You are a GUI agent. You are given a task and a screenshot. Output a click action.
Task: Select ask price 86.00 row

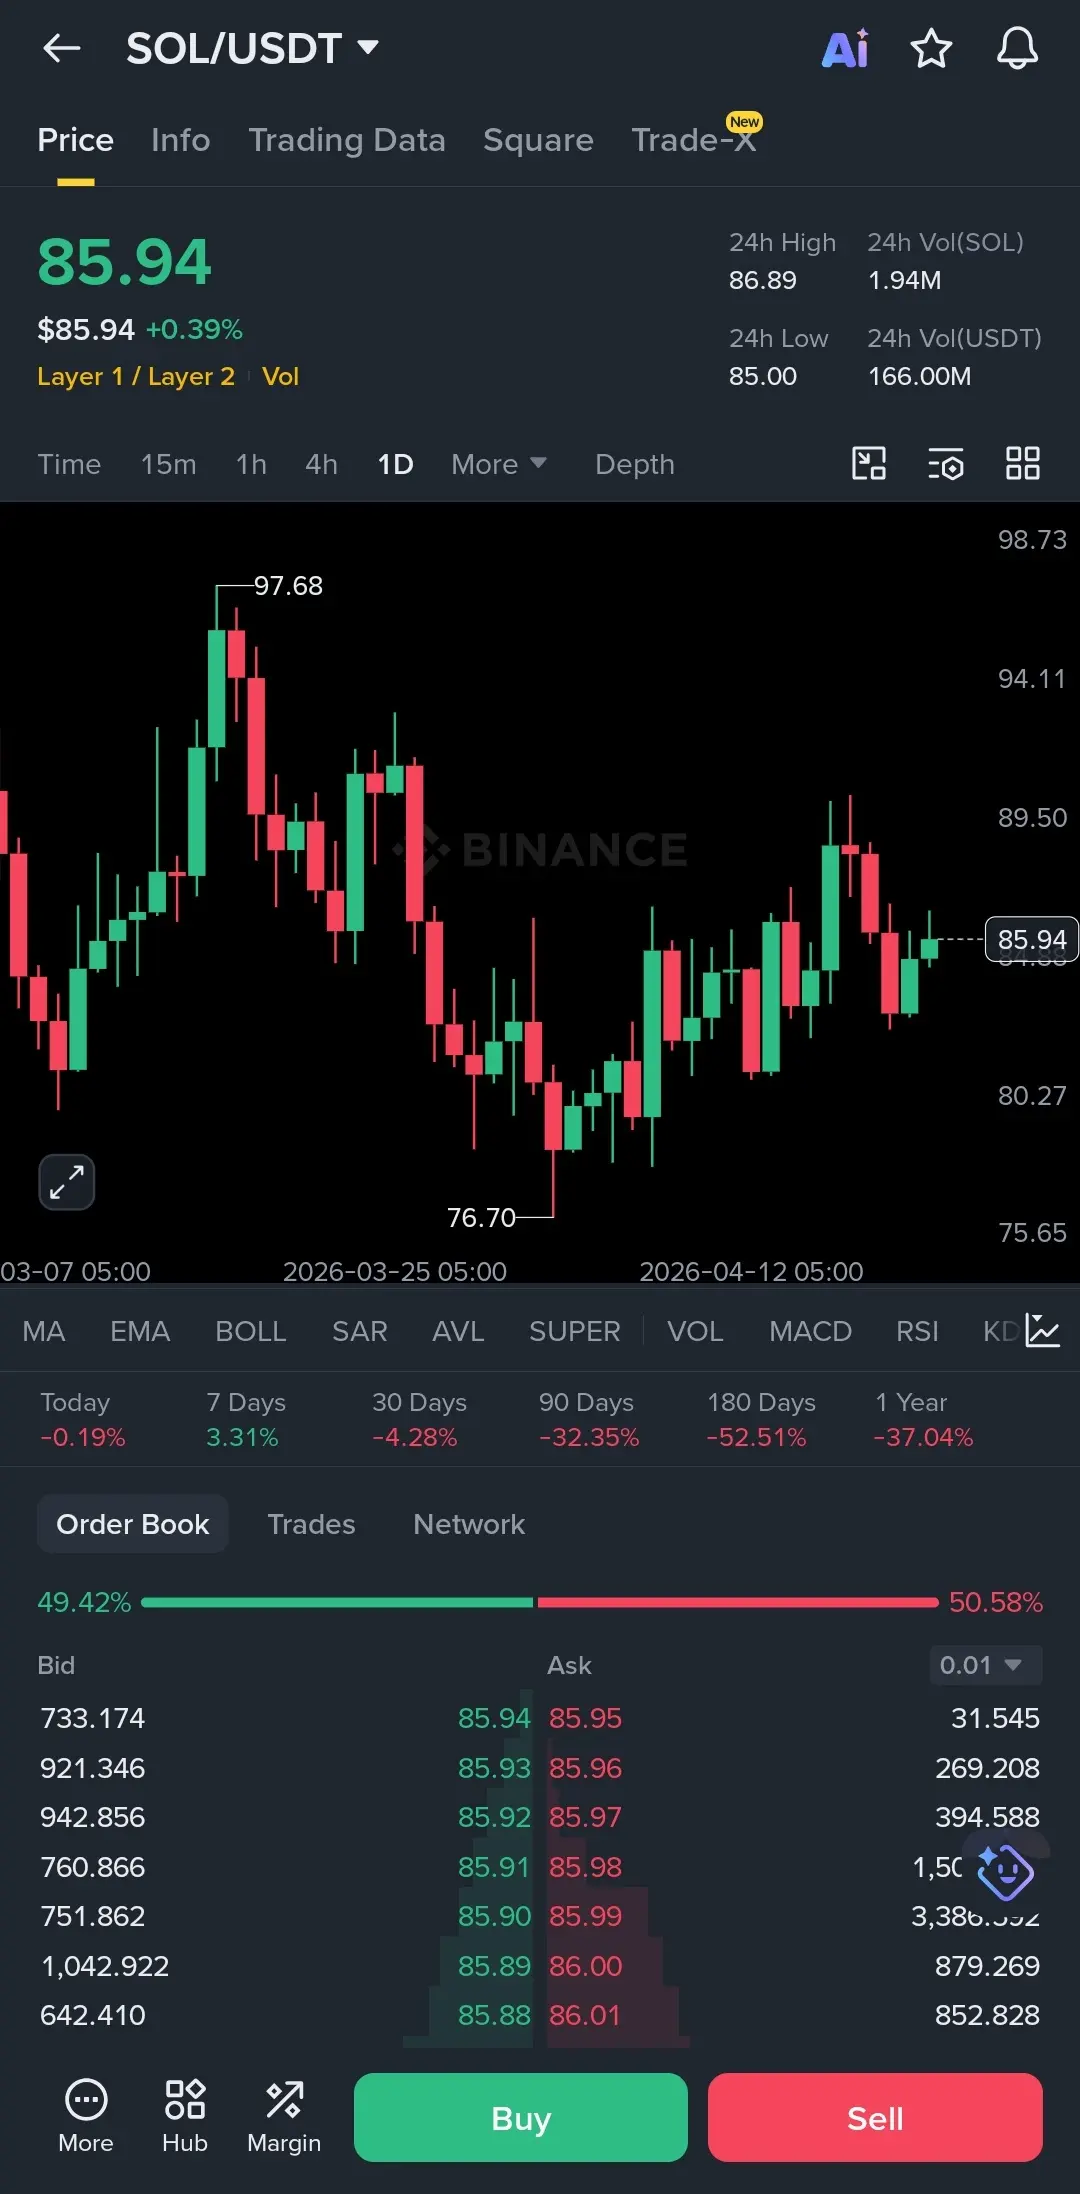[x=794, y=1966]
